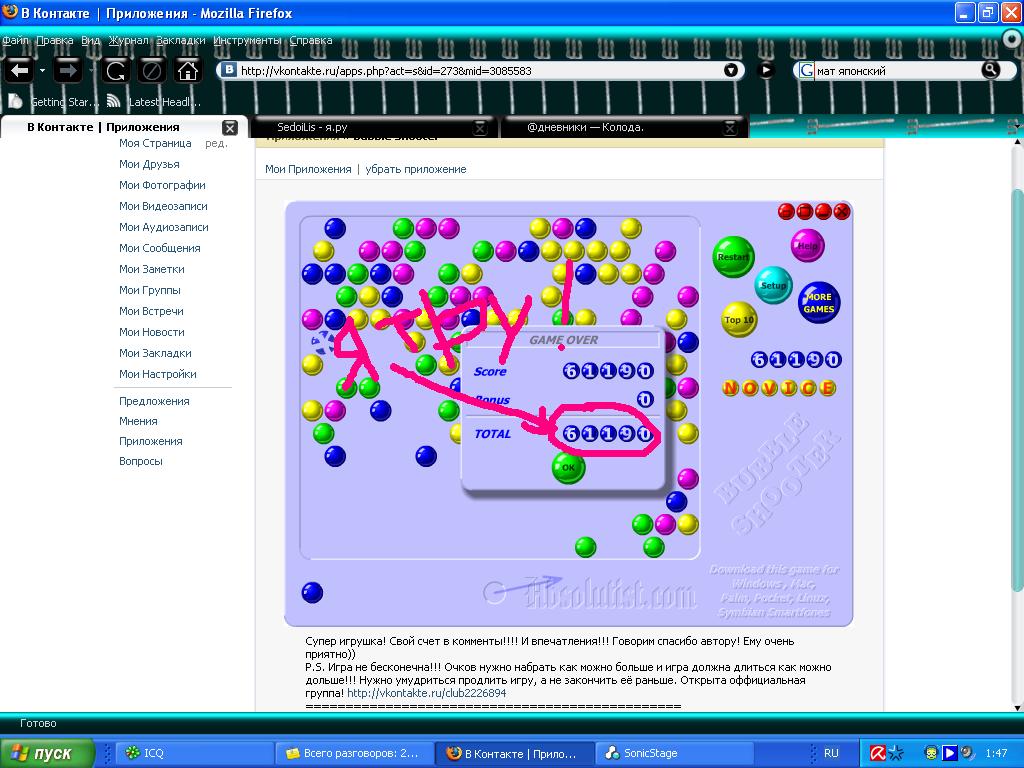The width and height of the screenshot is (1024, 768).
Task: Open Мои Настройки in sidebar
Action: click(x=157, y=374)
